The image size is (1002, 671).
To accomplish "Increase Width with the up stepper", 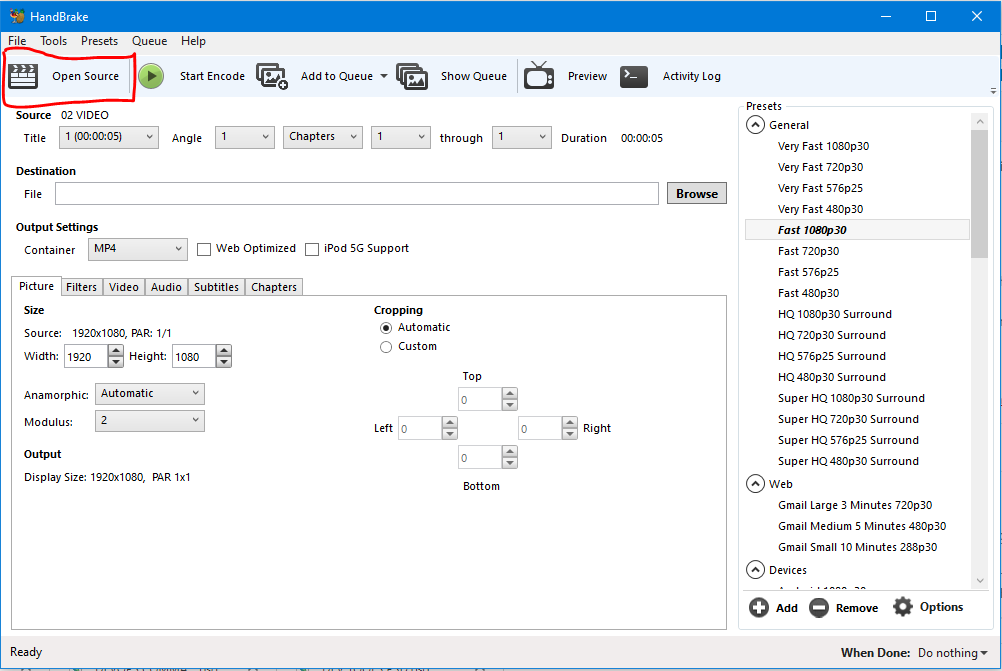I will (115, 351).
